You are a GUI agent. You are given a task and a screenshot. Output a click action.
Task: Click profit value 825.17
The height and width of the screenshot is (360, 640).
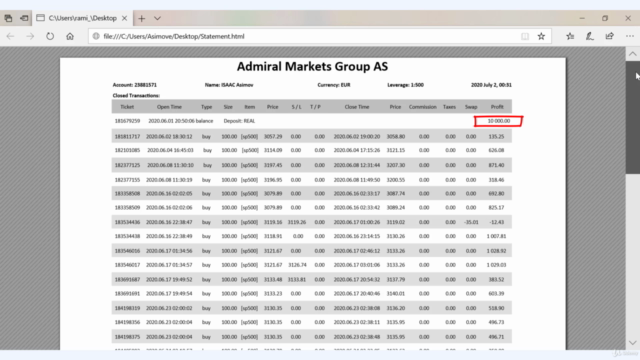click(x=496, y=207)
